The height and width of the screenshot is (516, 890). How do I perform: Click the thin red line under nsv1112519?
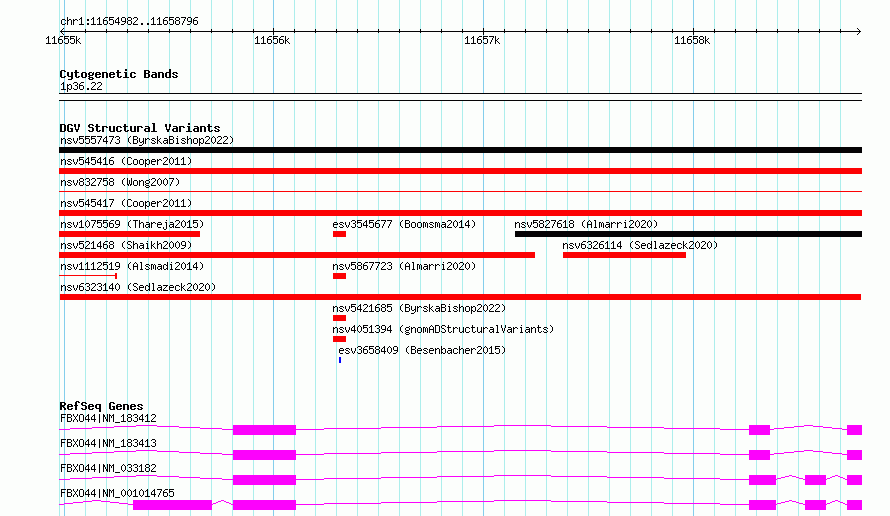tap(88, 276)
